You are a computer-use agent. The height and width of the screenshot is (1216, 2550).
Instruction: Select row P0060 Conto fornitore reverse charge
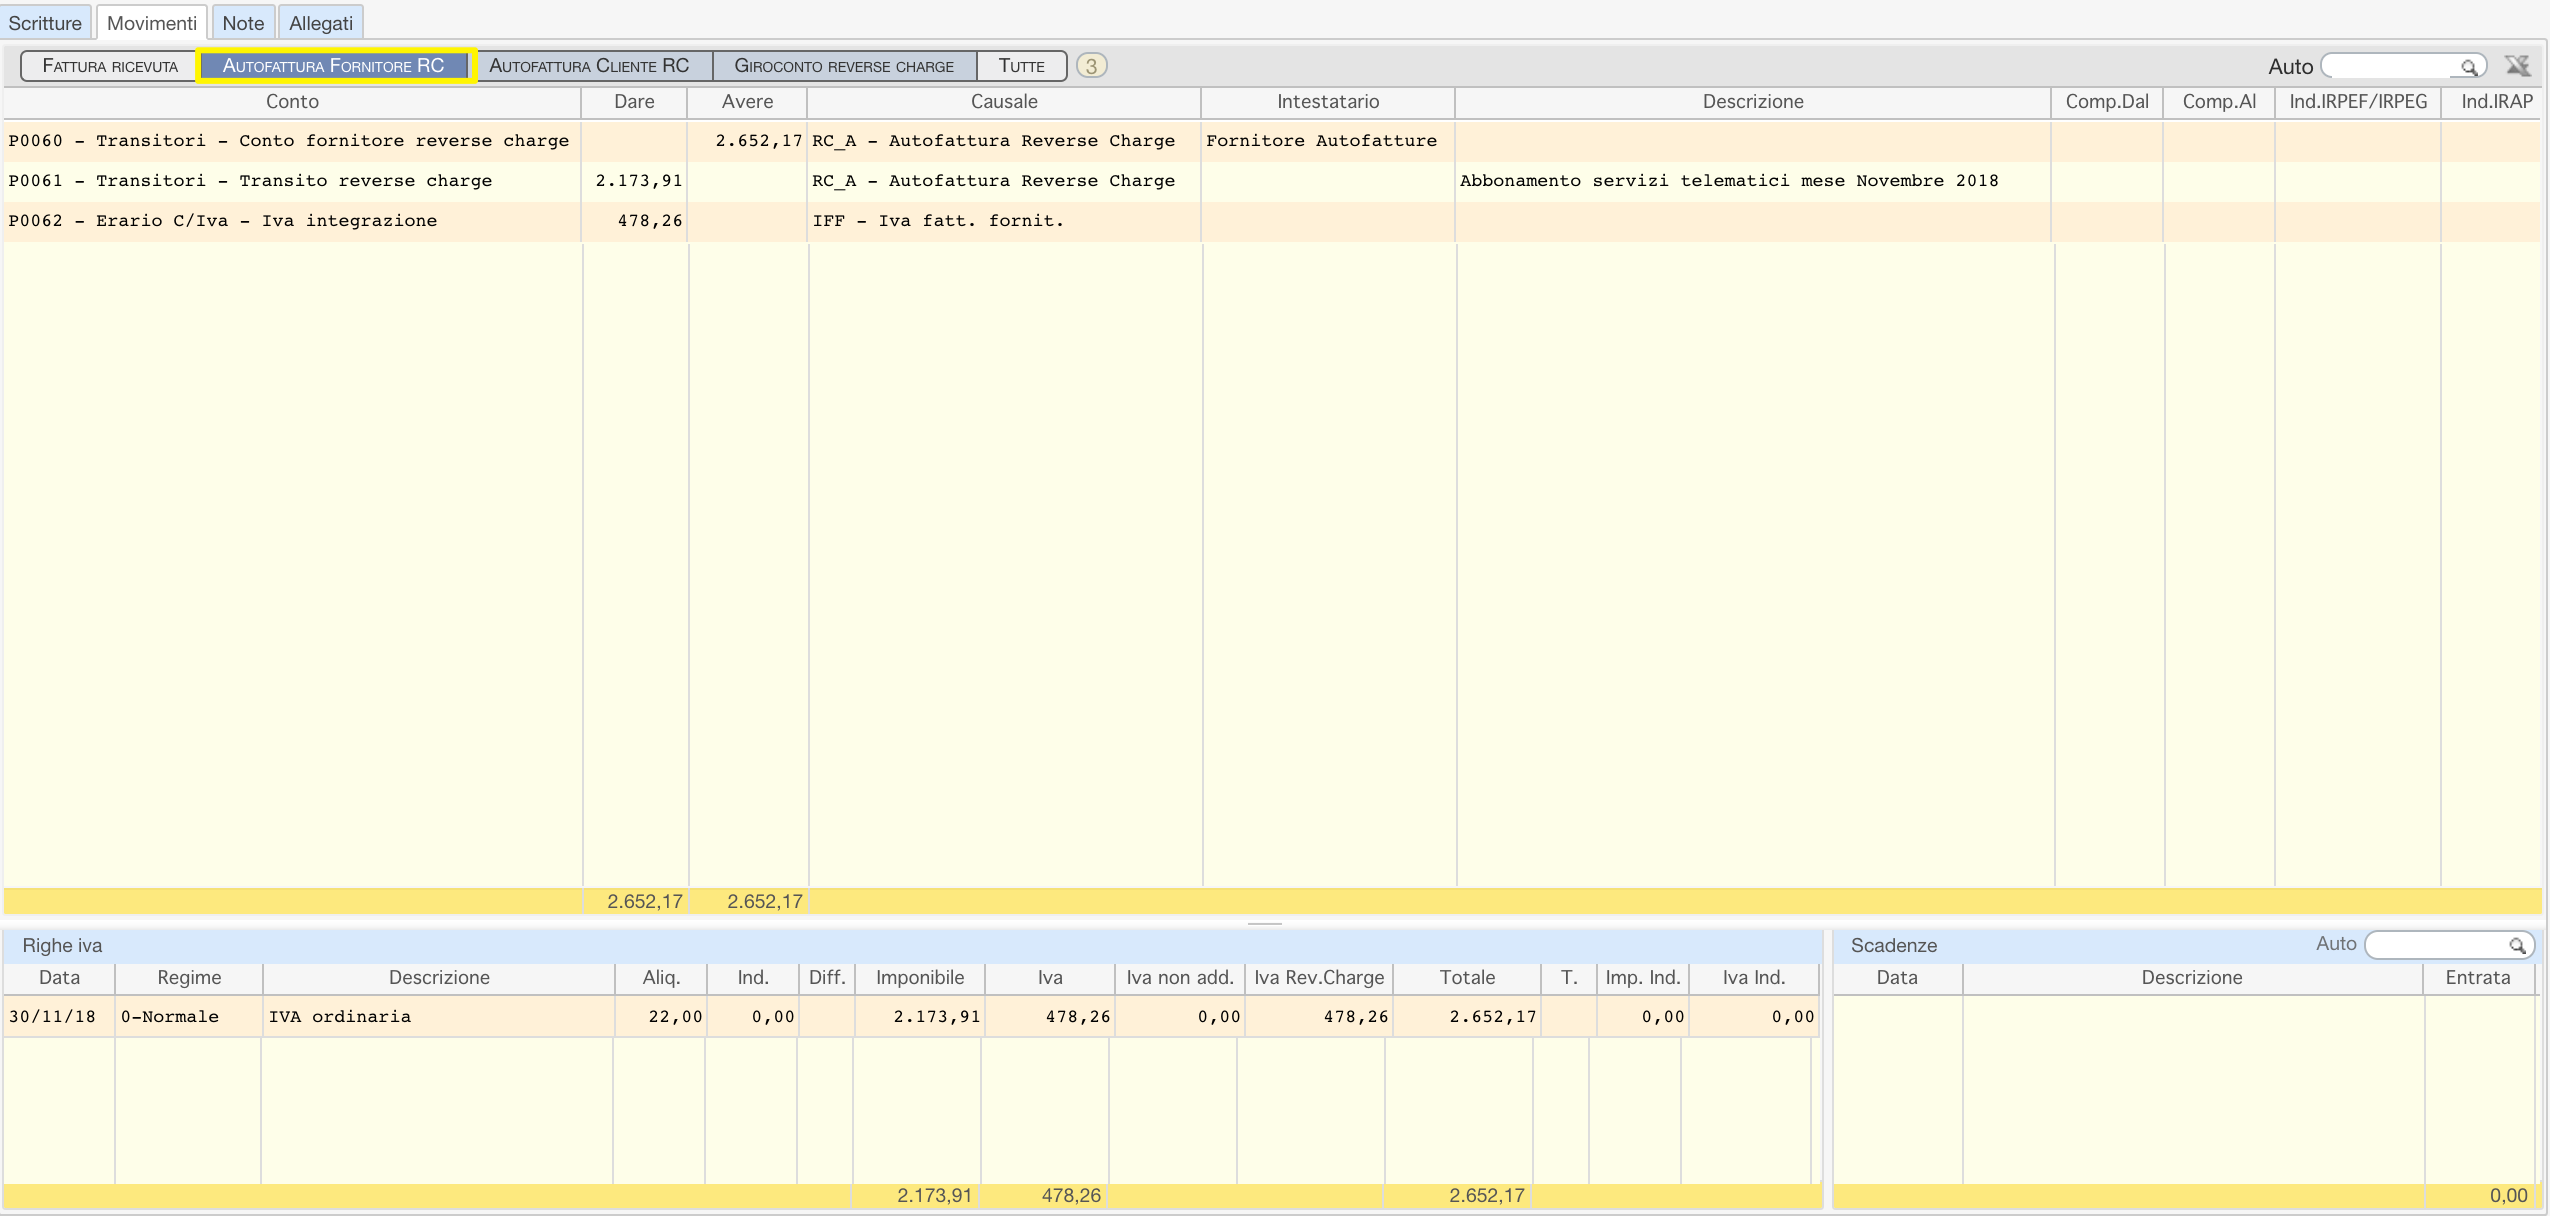click(1272, 141)
